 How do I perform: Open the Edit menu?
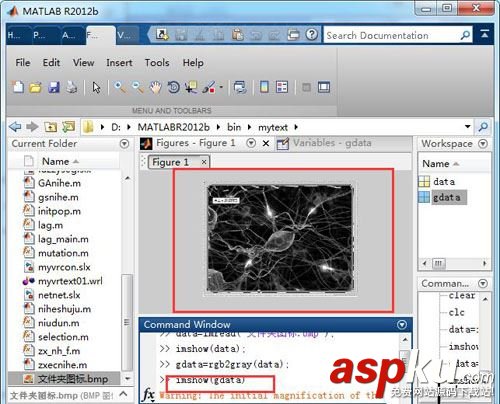51,63
